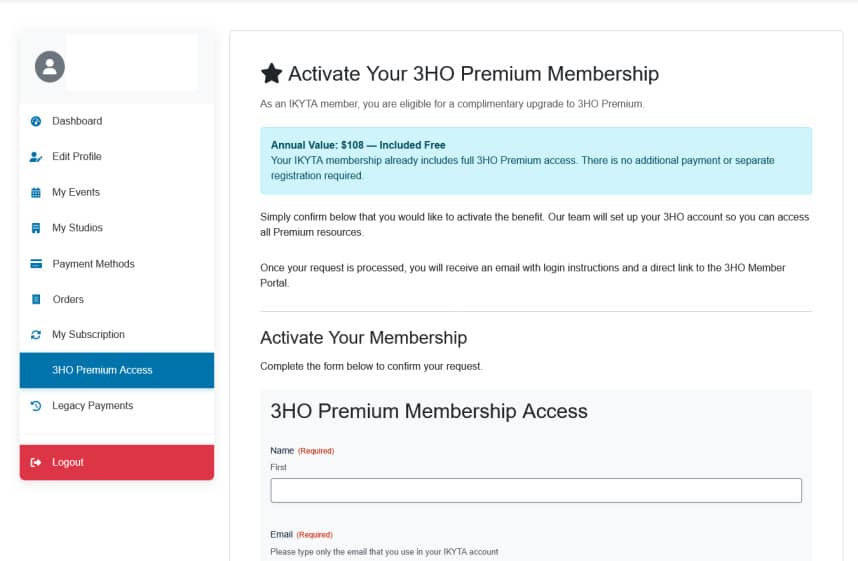This screenshot has width=858, height=561.
Task: Click the Payment Methods card icon
Action: (x=36, y=264)
